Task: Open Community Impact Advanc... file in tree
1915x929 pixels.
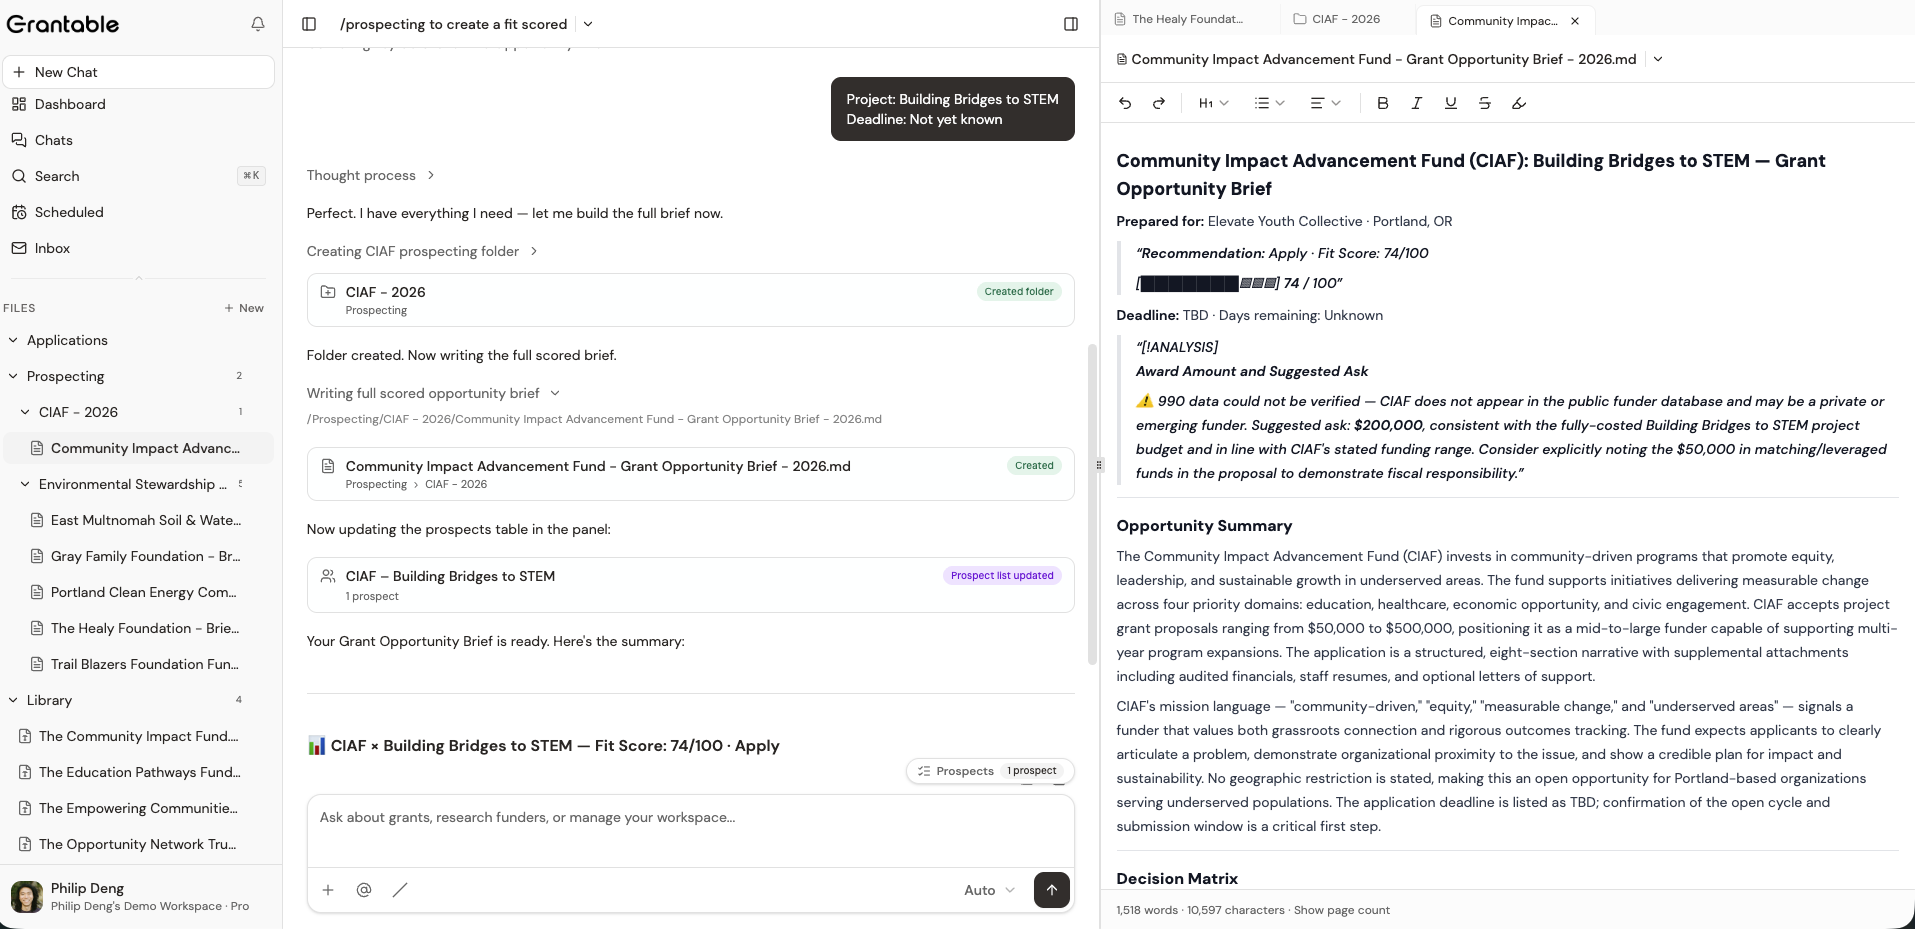Action: click(x=139, y=448)
